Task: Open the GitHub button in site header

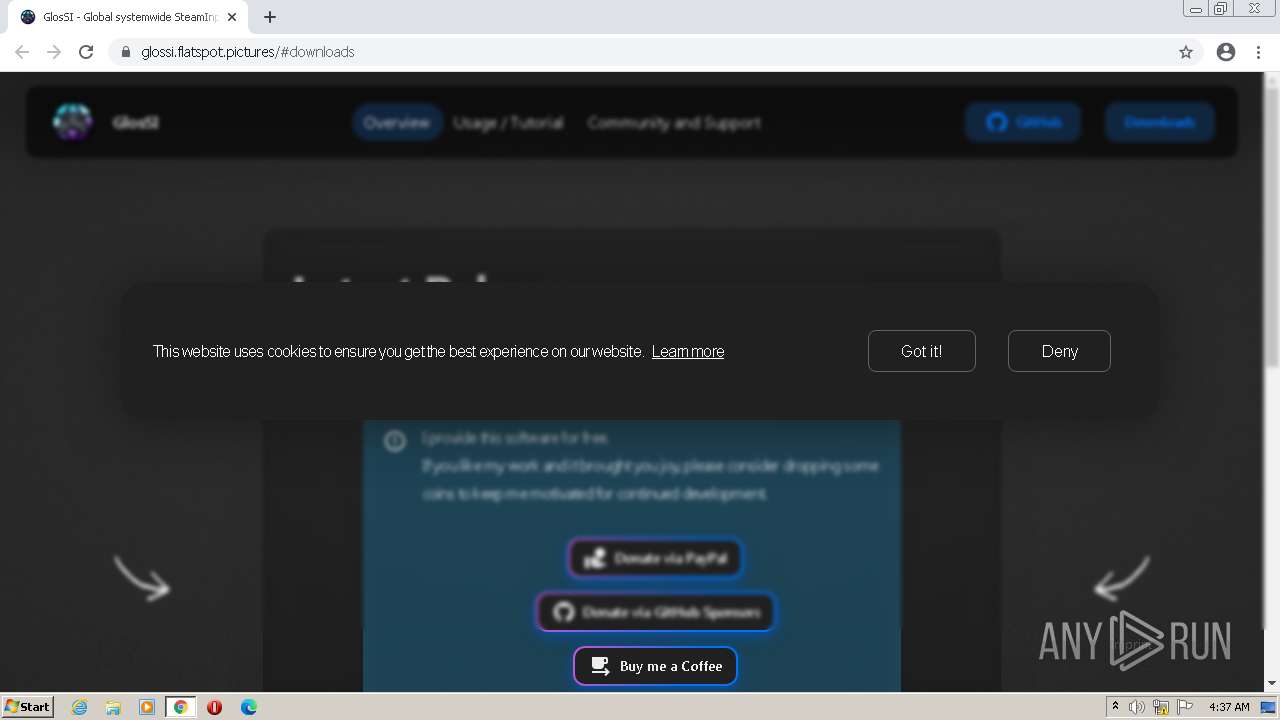Action: (1022, 122)
